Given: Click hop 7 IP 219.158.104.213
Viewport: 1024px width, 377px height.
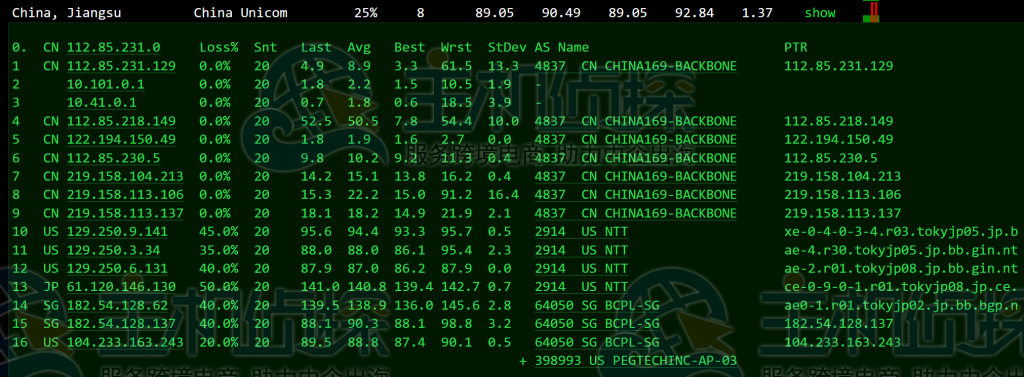Looking at the screenshot, I should 125,176.
